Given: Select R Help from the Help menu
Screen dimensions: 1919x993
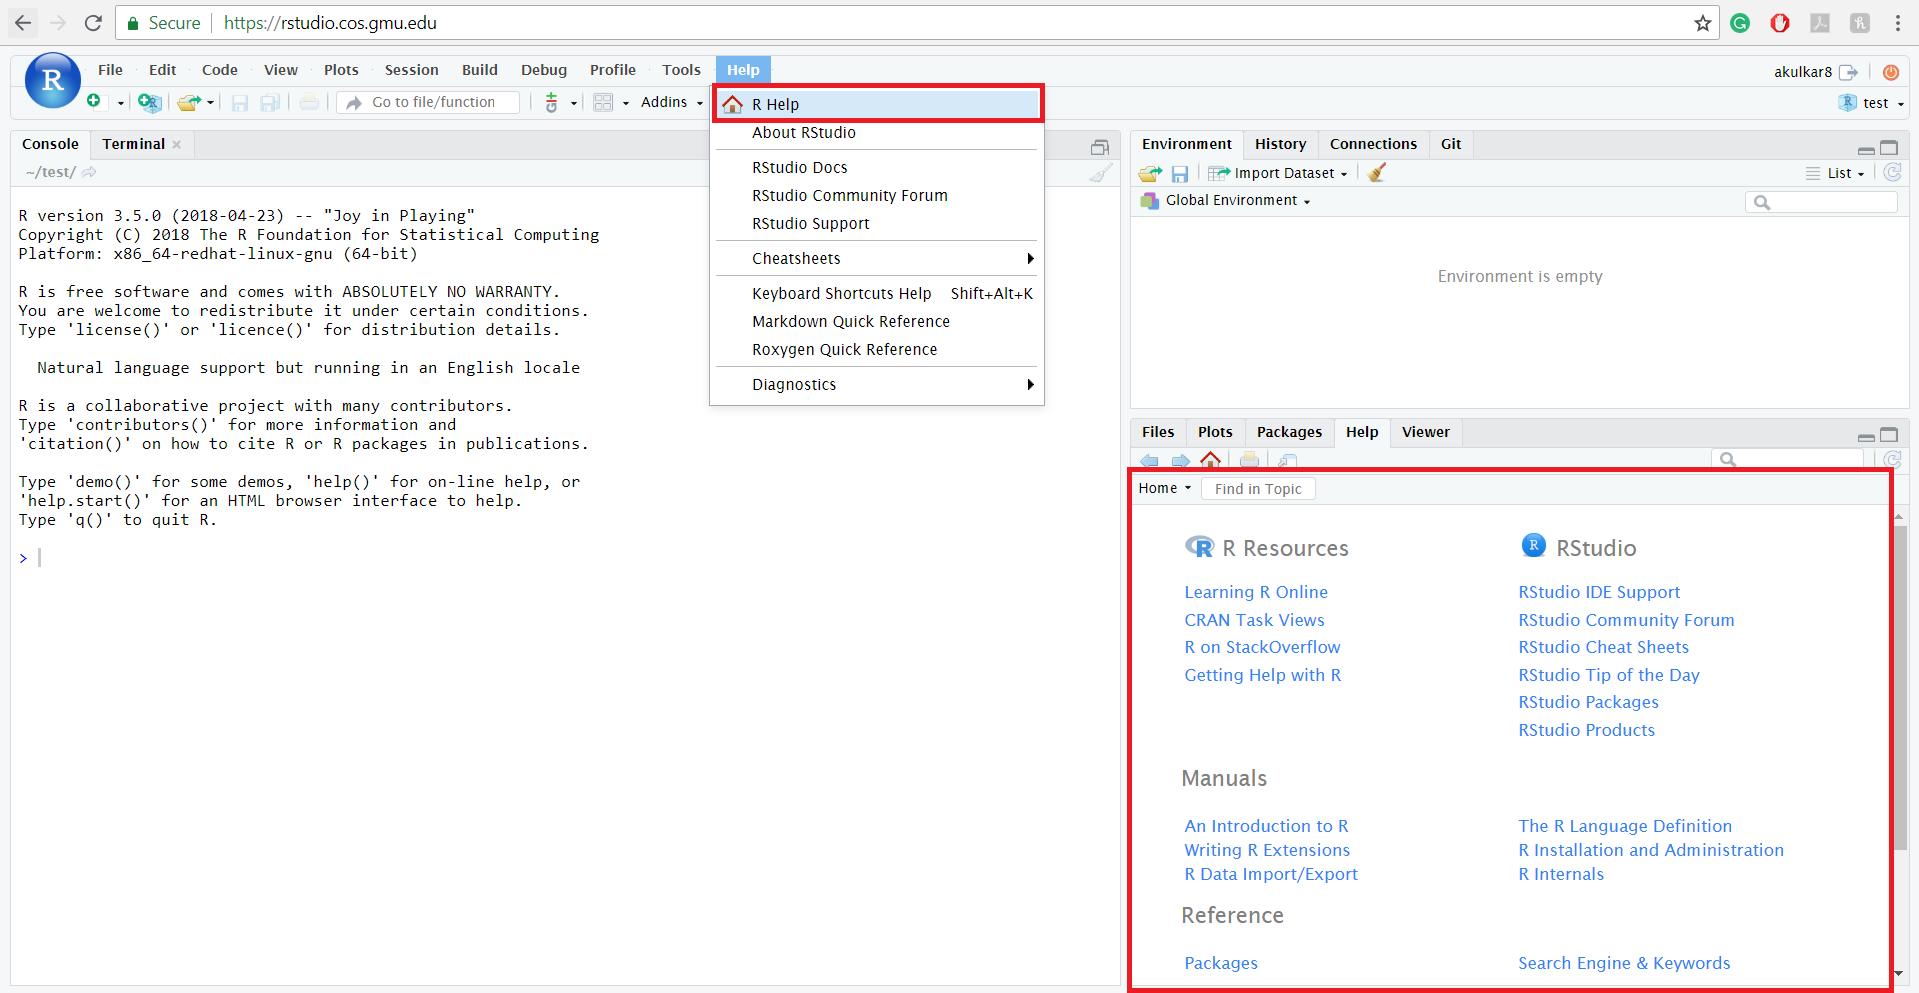Looking at the screenshot, I should pyautogui.click(x=877, y=104).
